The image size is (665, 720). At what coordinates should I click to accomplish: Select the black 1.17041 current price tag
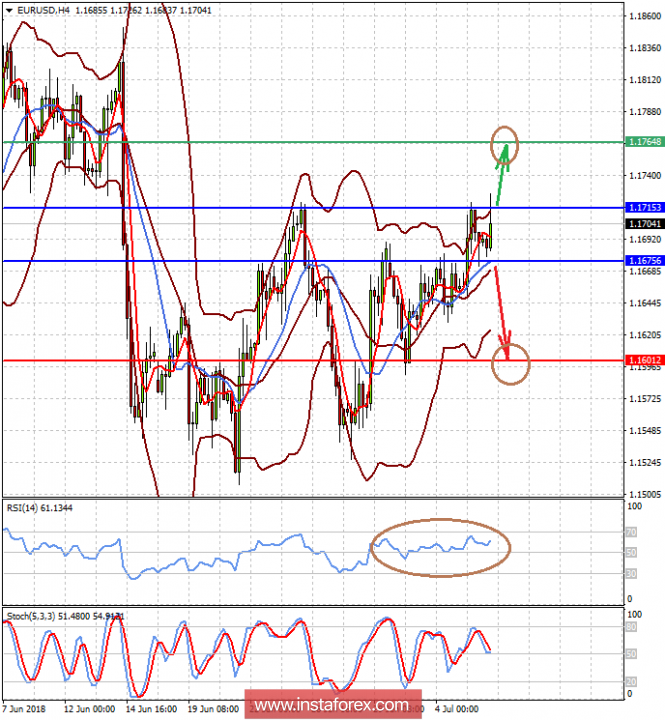645,224
